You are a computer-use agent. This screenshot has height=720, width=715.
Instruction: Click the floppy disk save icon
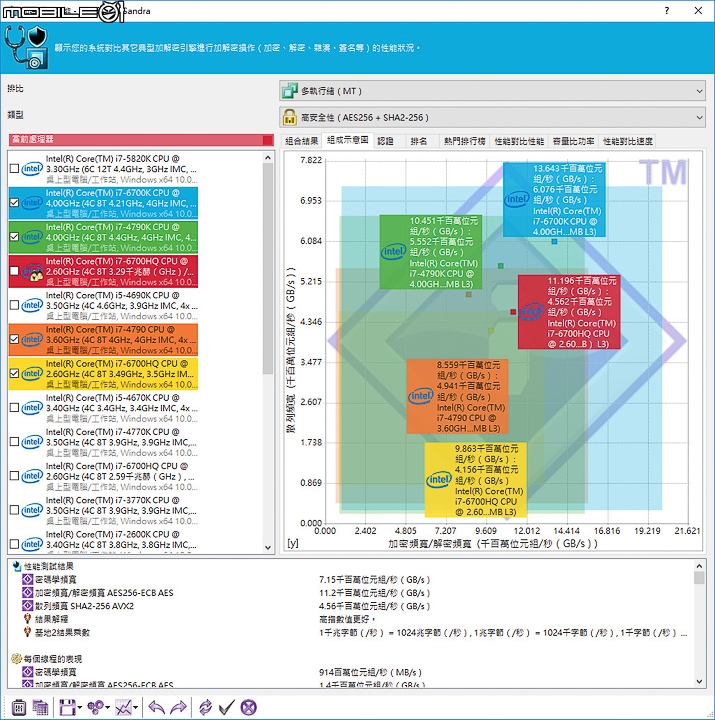[x=67, y=707]
